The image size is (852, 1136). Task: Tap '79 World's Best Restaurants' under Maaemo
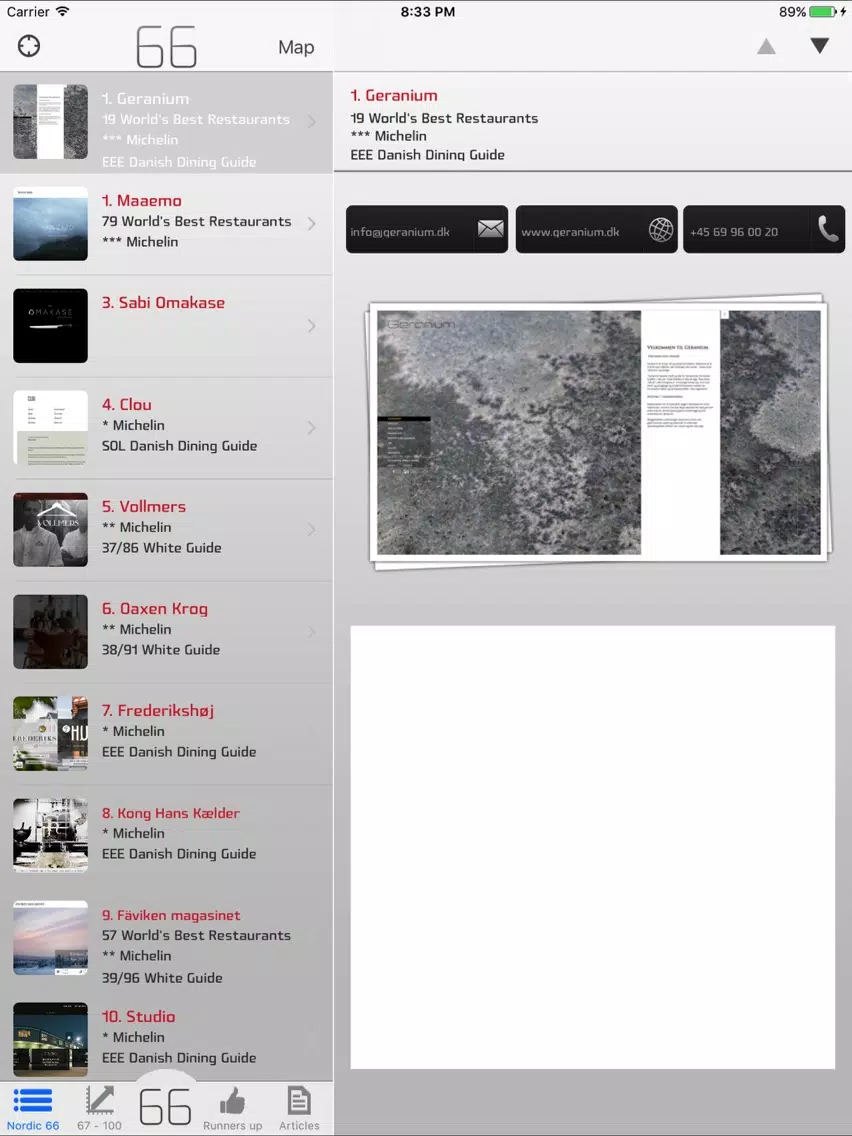(196, 221)
